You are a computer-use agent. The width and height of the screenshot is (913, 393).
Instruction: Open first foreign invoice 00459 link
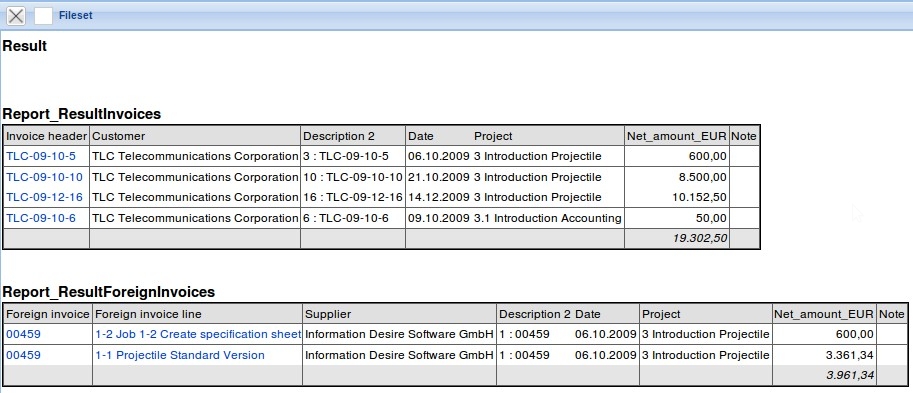pyautogui.click(x=24, y=334)
